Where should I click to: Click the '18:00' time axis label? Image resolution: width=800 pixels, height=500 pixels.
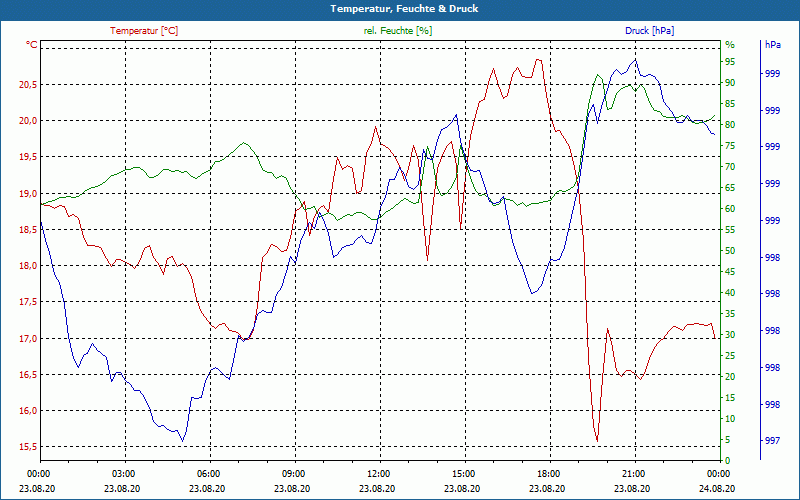tap(548, 473)
